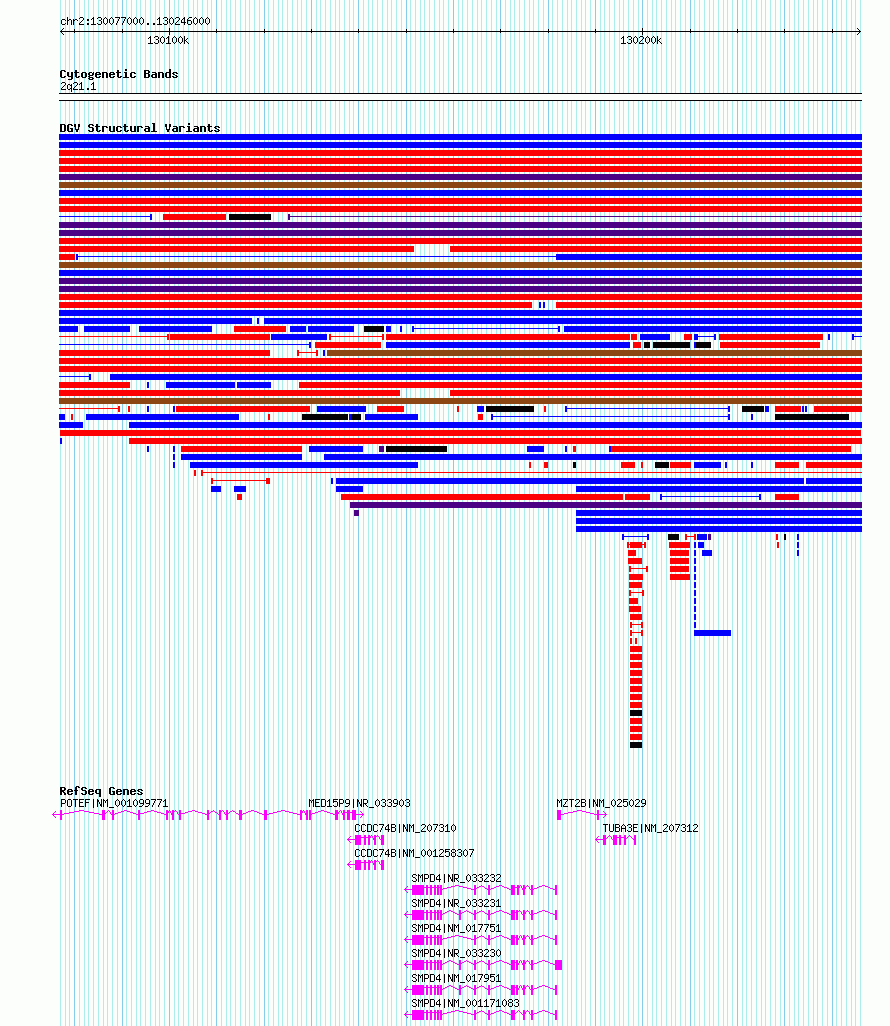
Task: Click the SMPD4|NR_033231 label
Action: point(456,903)
